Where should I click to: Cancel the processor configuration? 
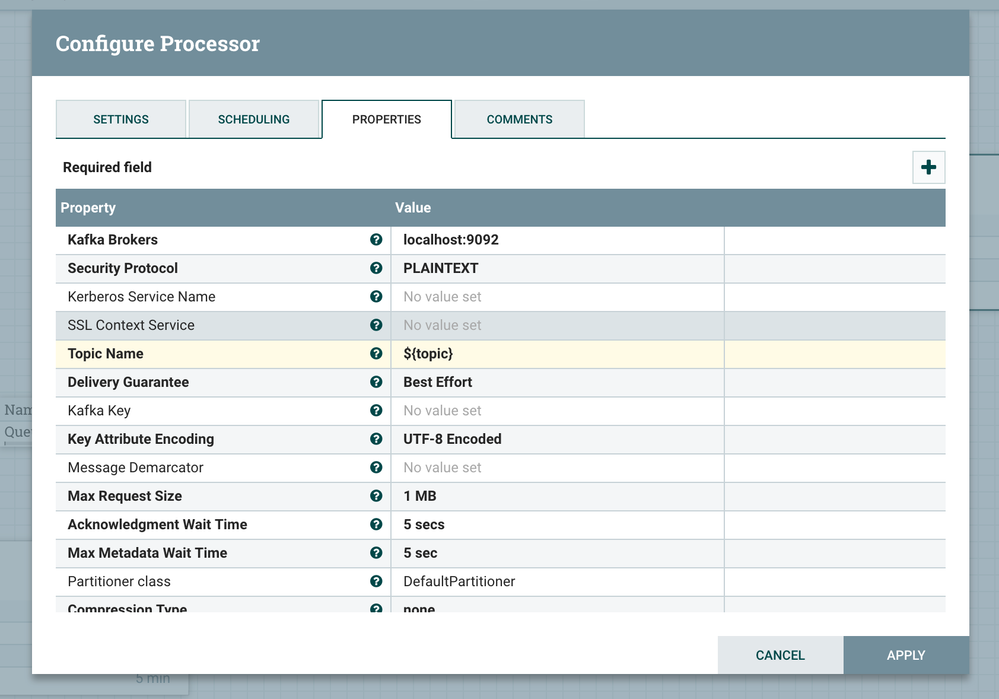780,655
